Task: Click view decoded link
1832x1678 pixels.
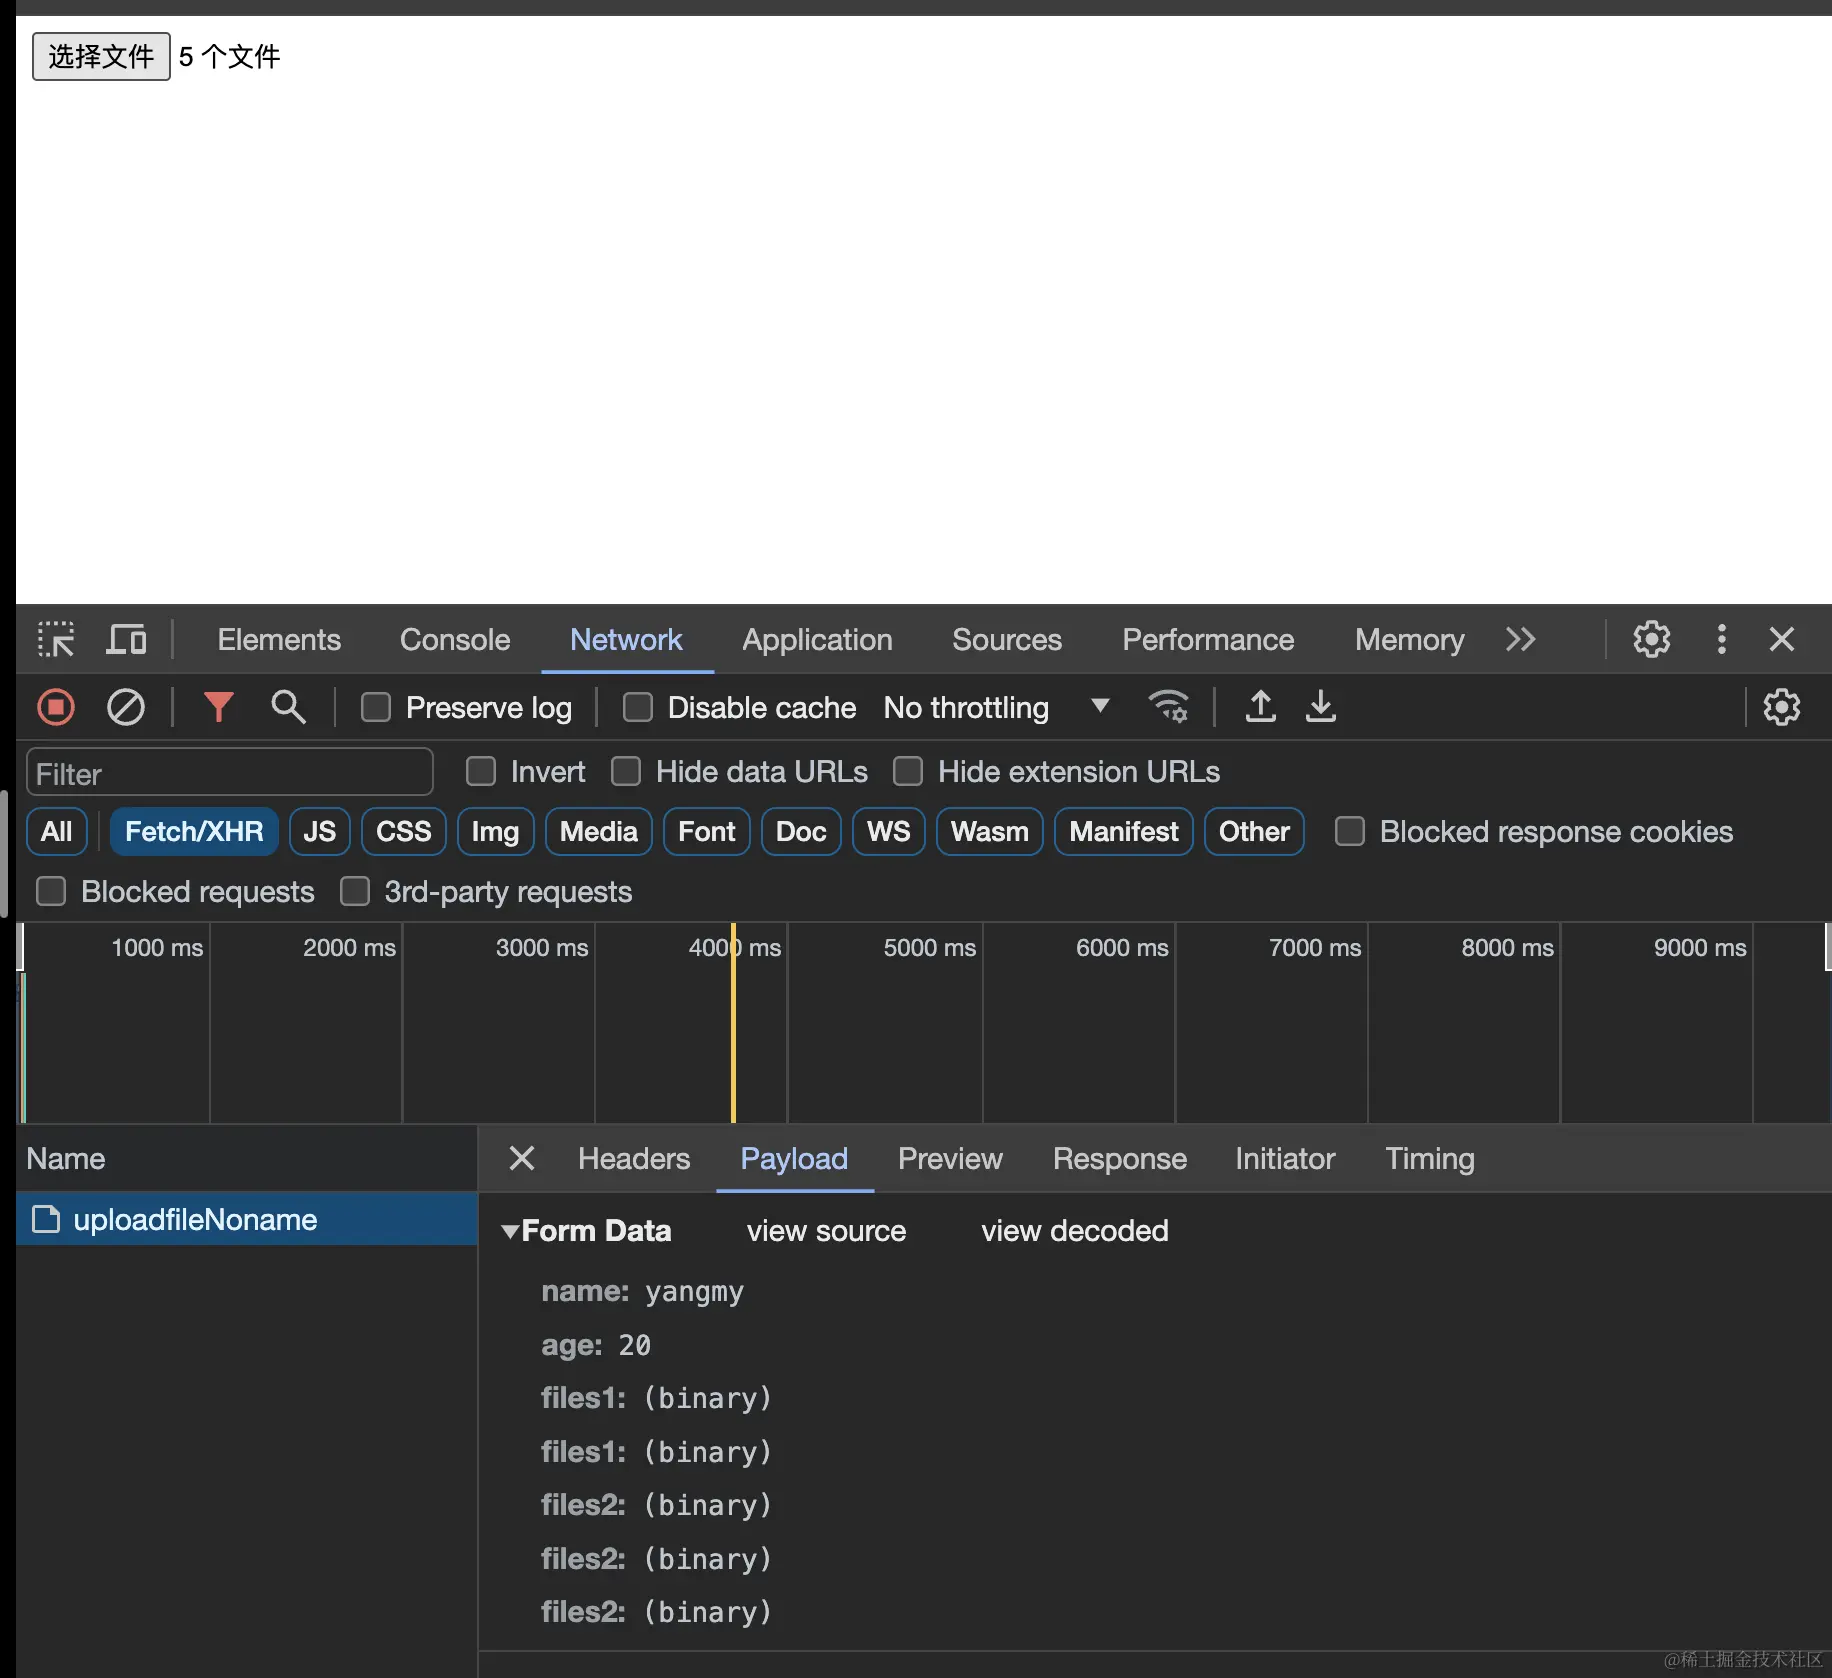Action: point(1075,1231)
